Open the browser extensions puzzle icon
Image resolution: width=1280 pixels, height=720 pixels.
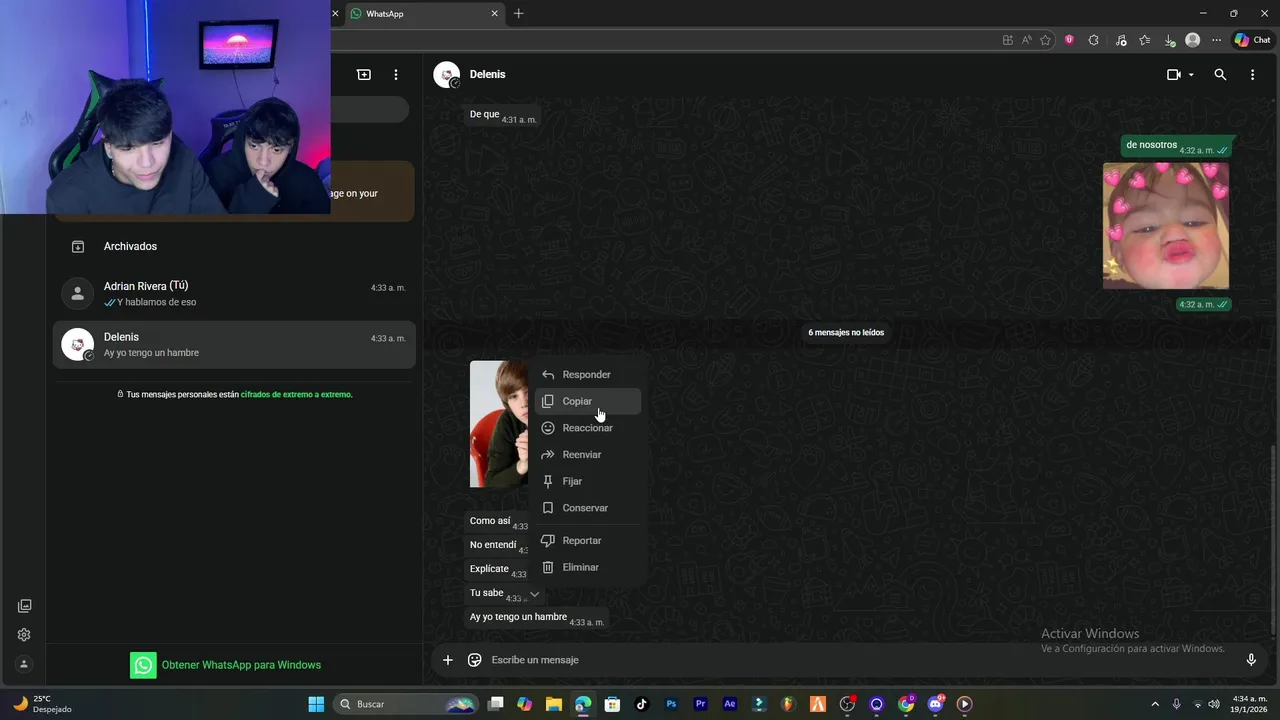pos(1093,40)
